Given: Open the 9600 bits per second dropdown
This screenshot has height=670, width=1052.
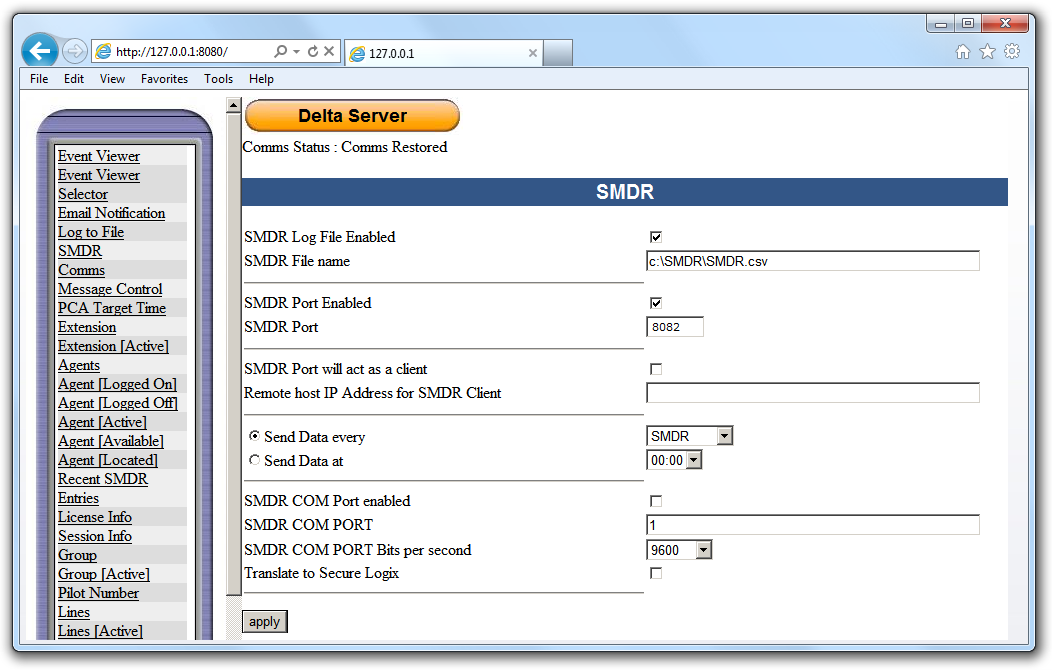Looking at the screenshot, I should tap(703, 549).
